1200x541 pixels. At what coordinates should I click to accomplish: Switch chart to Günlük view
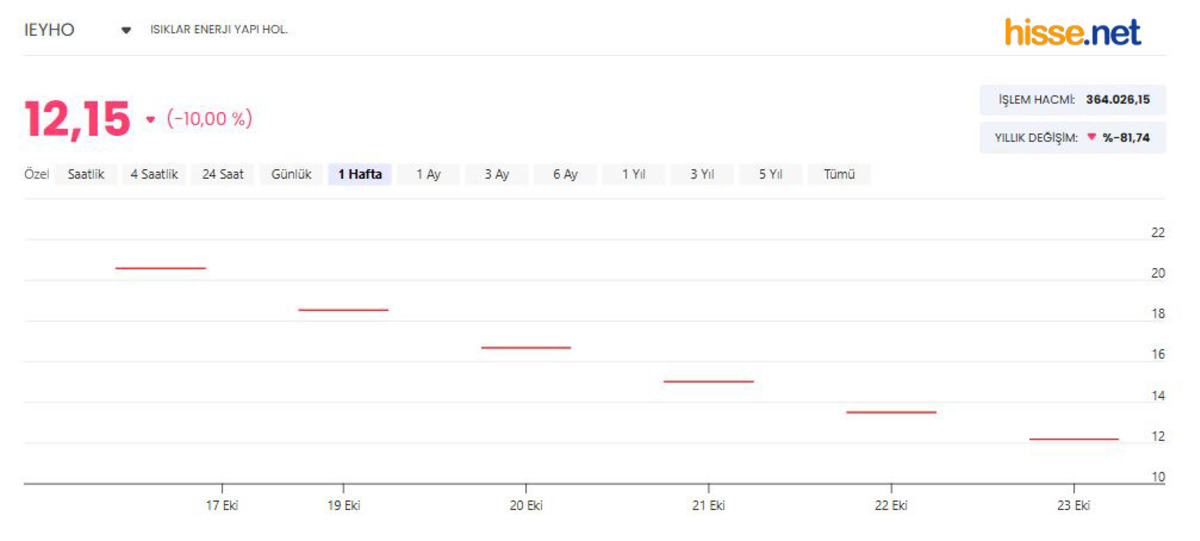click(291, 174)
